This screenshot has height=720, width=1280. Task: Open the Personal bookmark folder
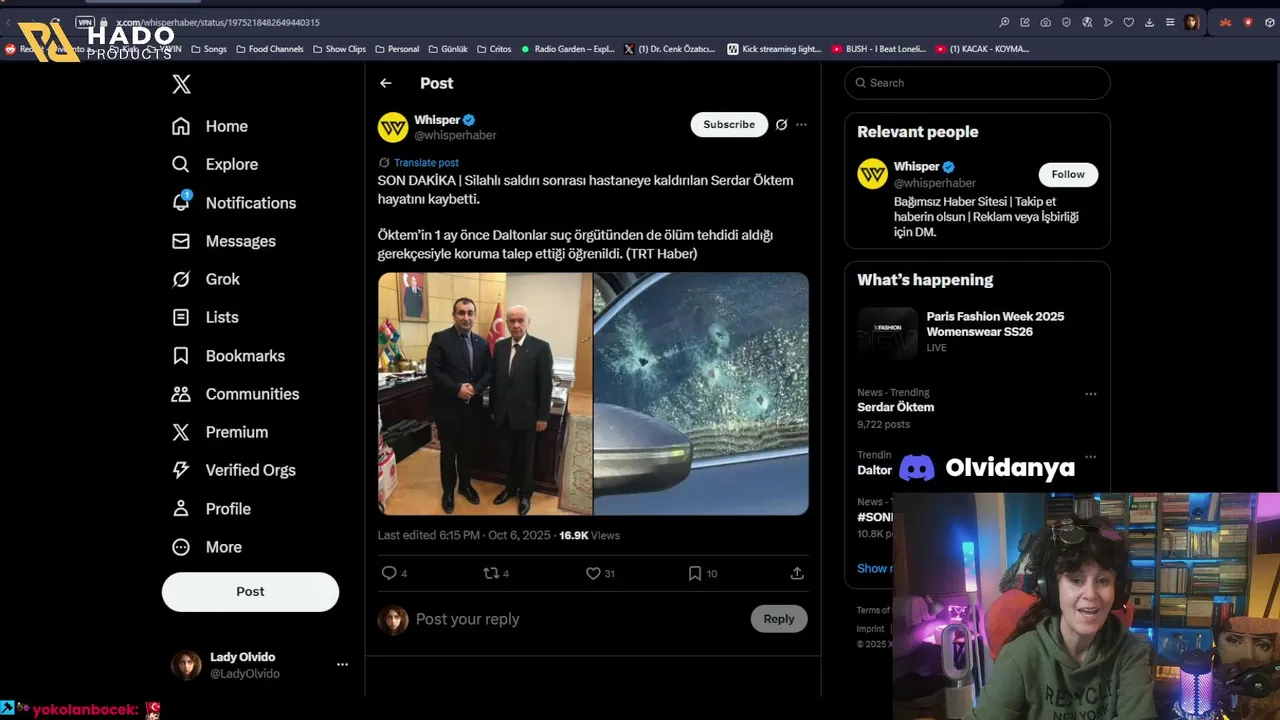pyautogui.click(x=397, y=49)
